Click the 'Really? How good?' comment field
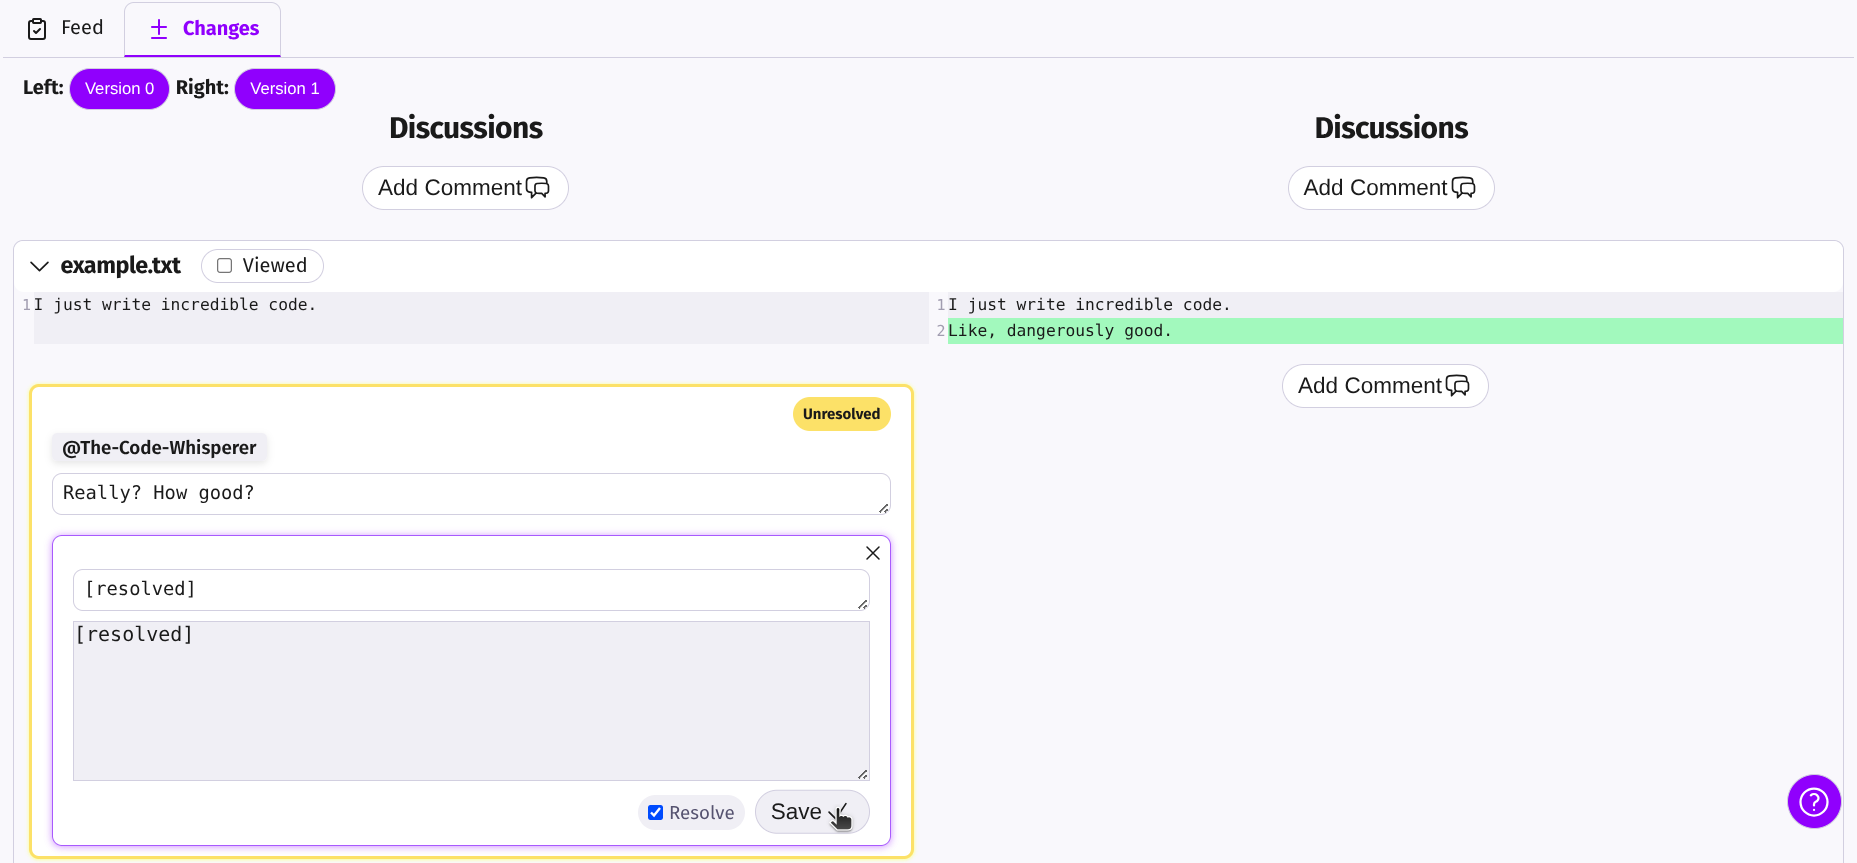Viewport: 1857px width, 863px height. click(471, 494)
